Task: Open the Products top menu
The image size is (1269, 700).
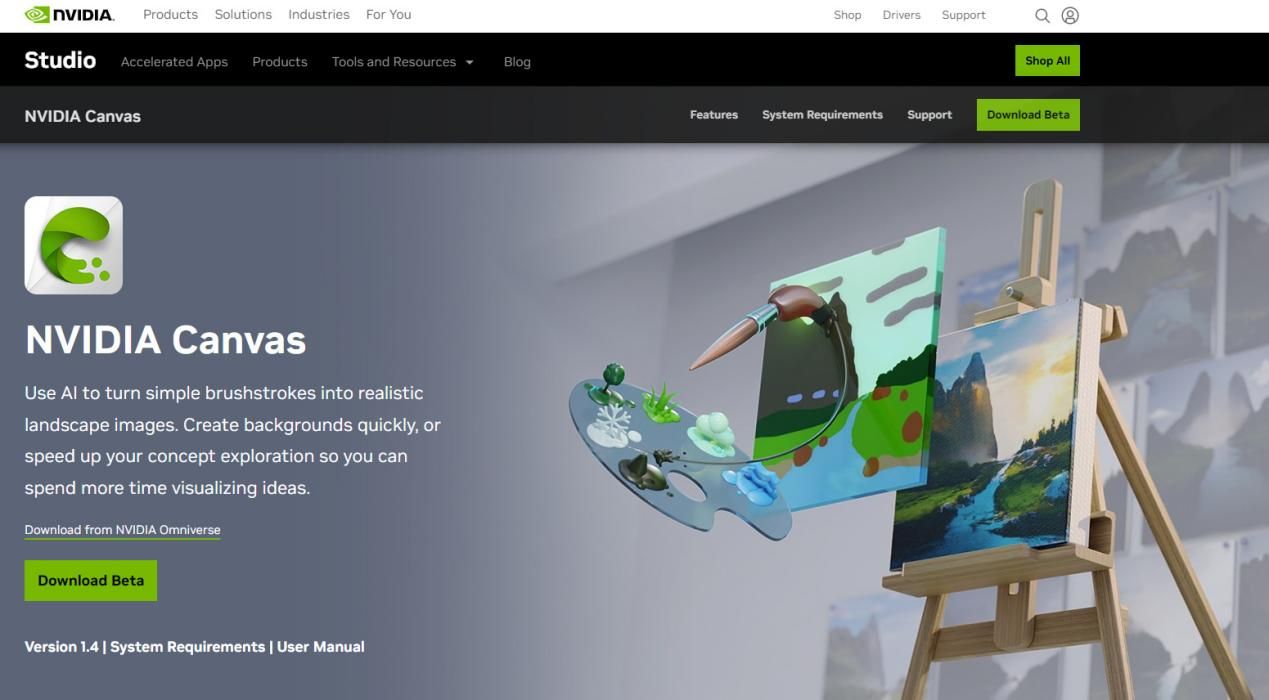Action: click(170, 15)
